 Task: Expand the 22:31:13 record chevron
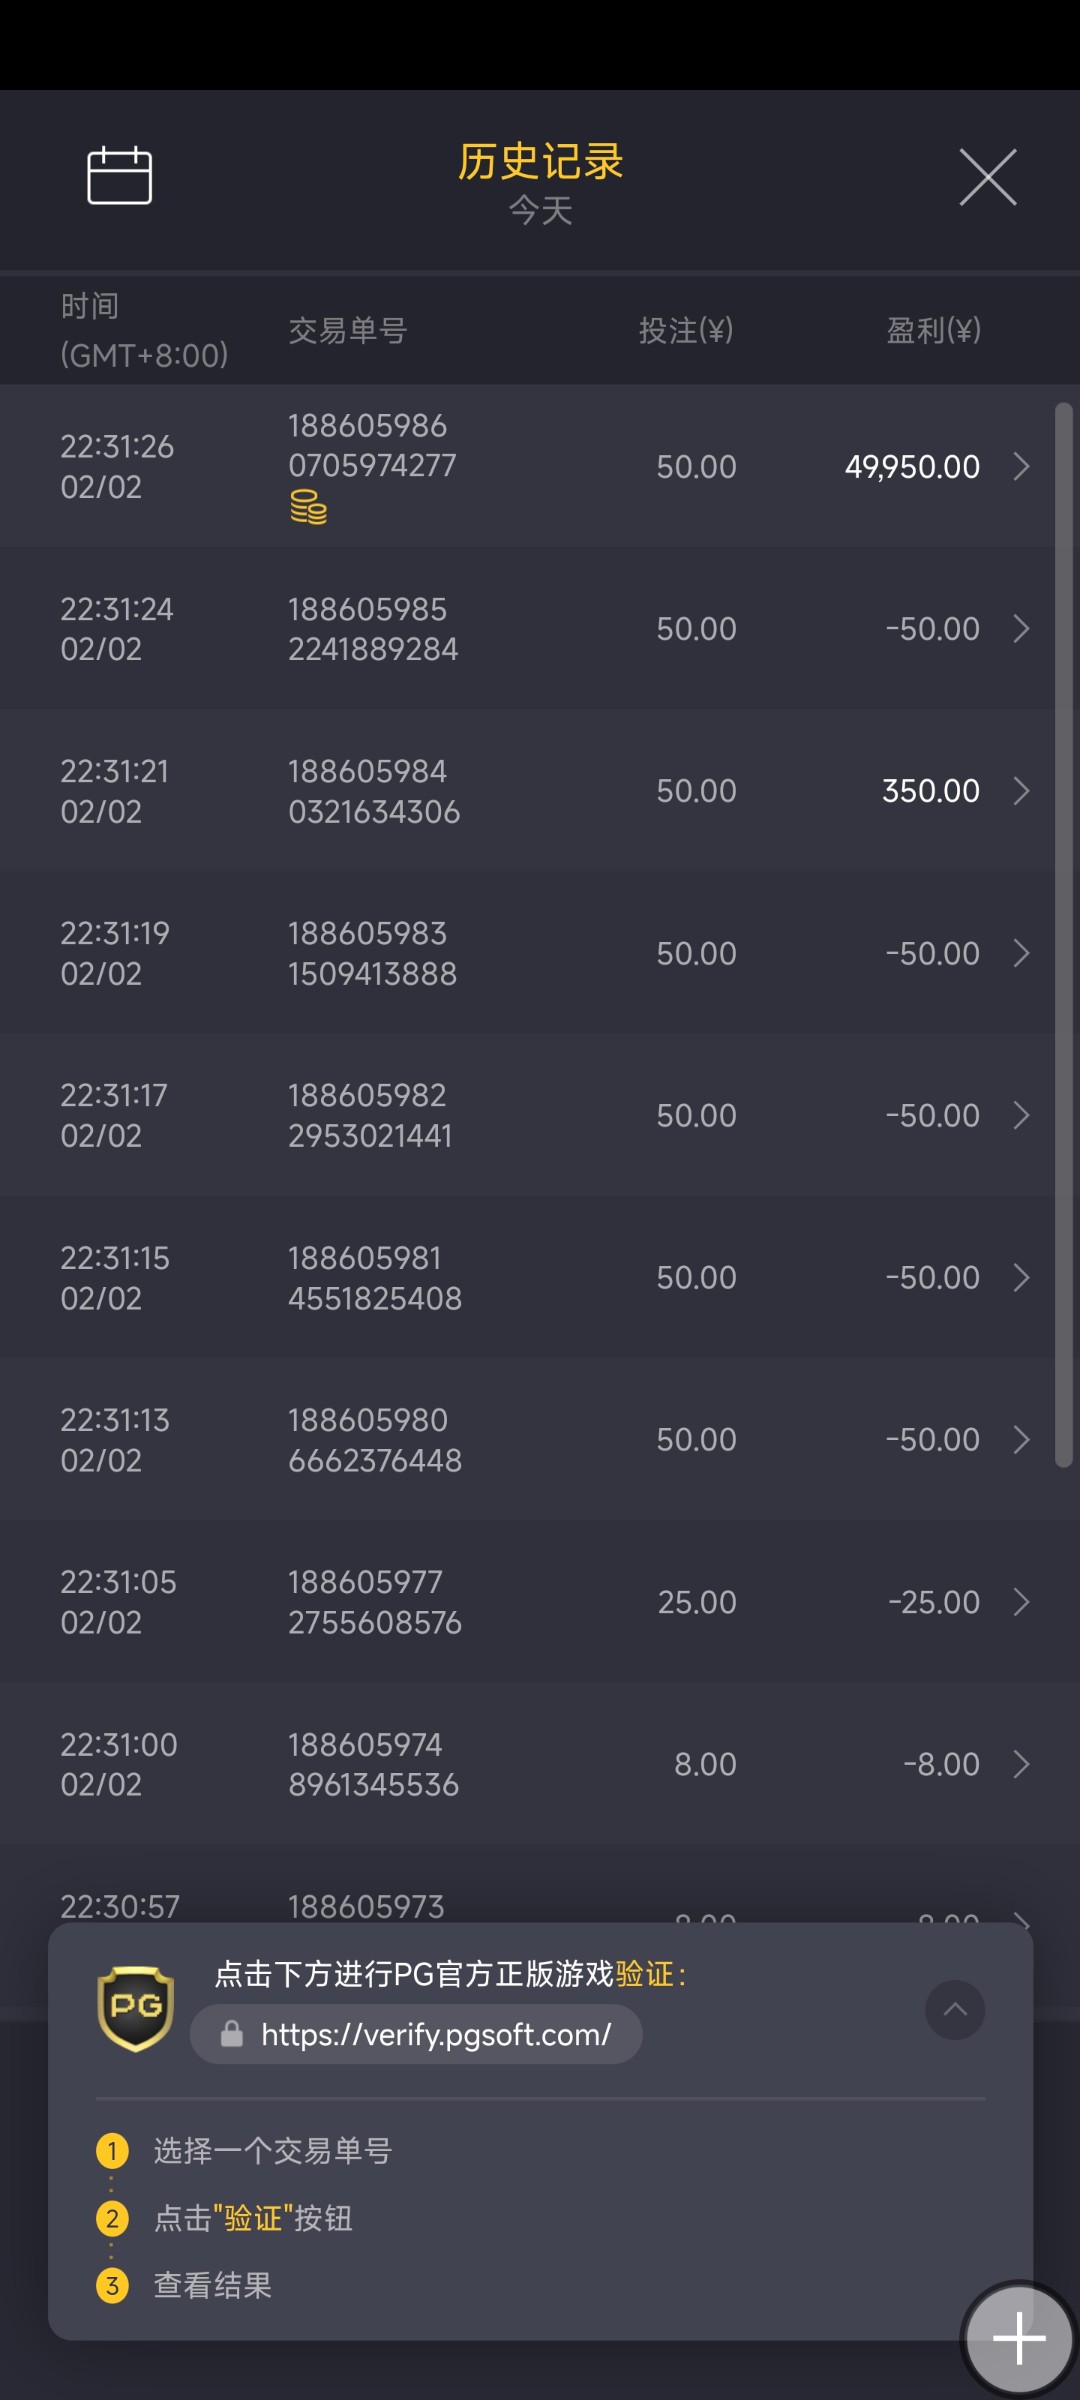click(1021, 1440)
